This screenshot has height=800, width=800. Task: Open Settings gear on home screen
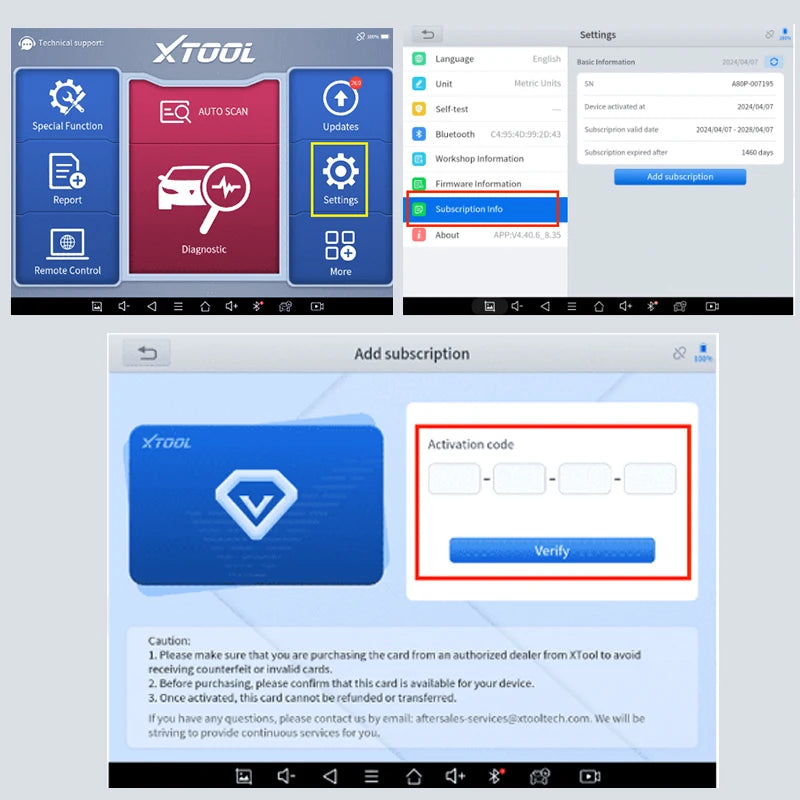(340, 179)
